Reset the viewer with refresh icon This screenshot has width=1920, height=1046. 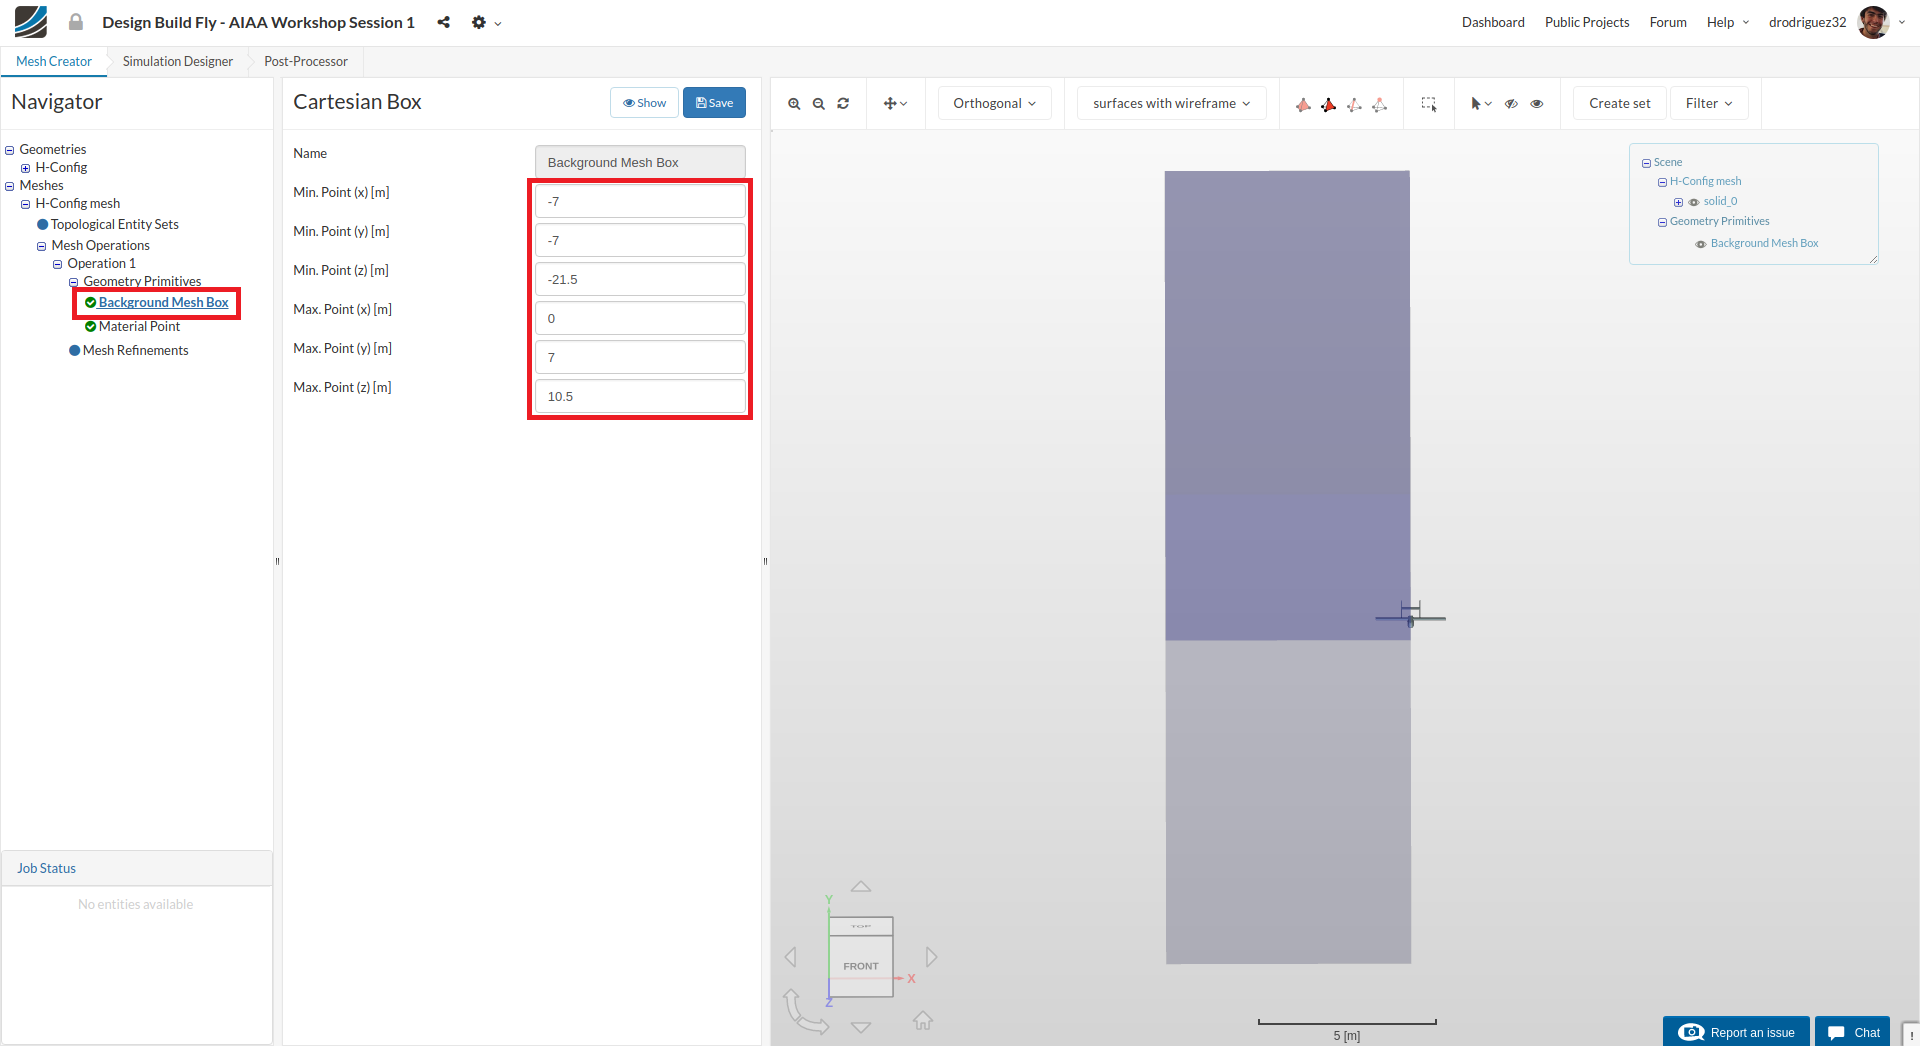pos(843,103)
